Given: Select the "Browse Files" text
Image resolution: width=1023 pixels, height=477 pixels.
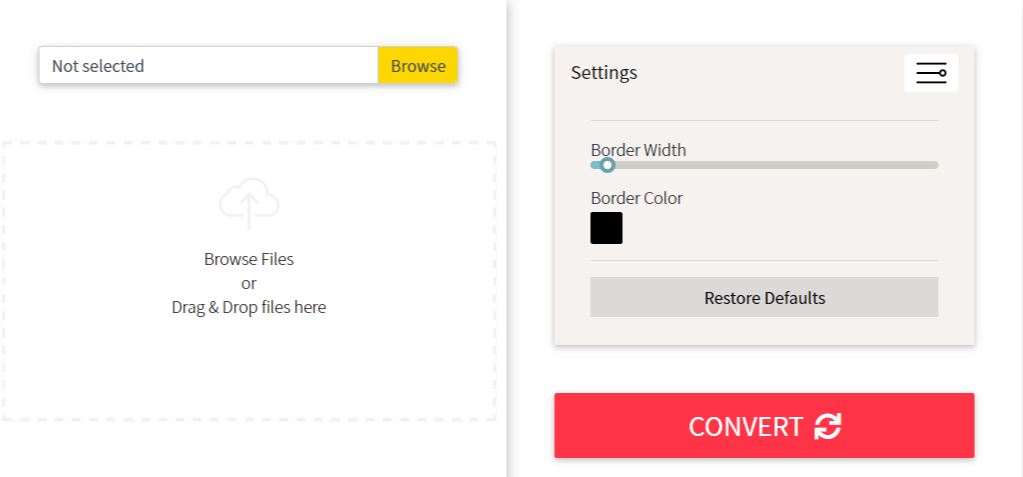Looking at the screenshot, I should (249, 259).
